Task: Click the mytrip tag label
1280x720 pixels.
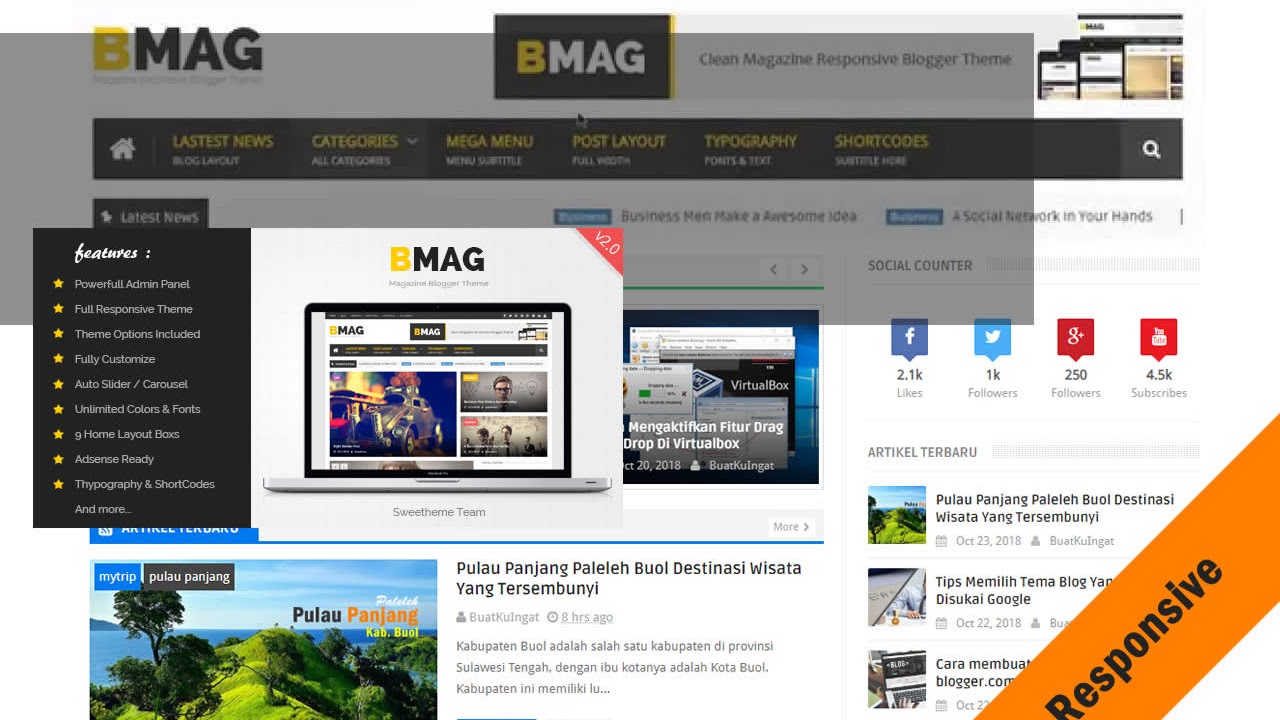Action: pos(117,576)
